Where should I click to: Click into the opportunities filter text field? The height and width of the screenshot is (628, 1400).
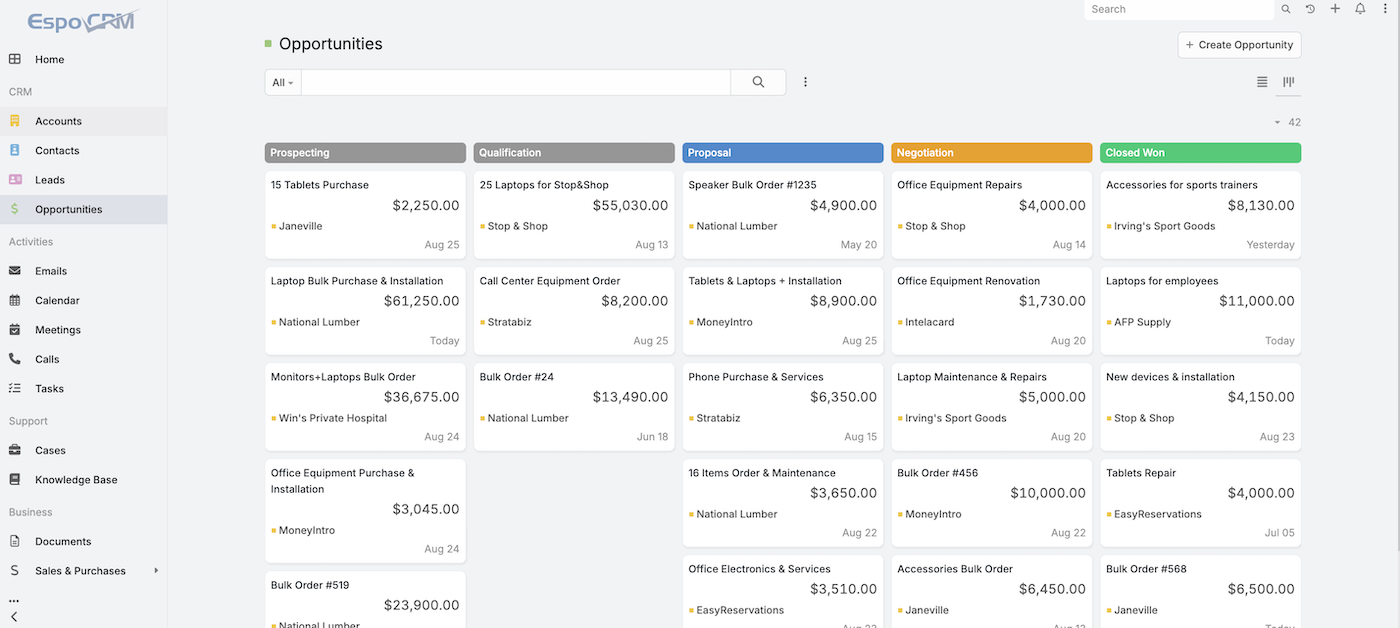pyautogui.click(x=516, y=82)
